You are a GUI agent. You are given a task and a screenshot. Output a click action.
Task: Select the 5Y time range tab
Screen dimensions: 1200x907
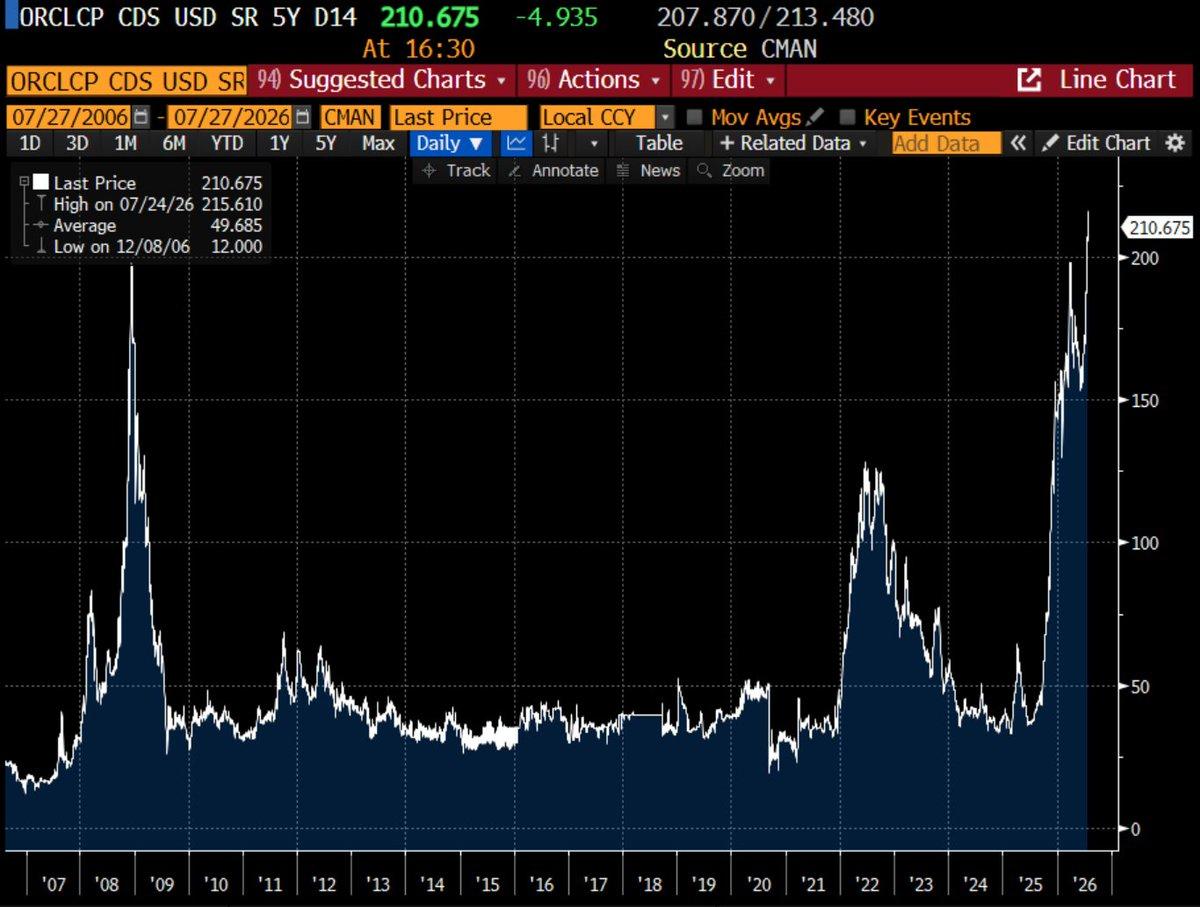(326, 143)
